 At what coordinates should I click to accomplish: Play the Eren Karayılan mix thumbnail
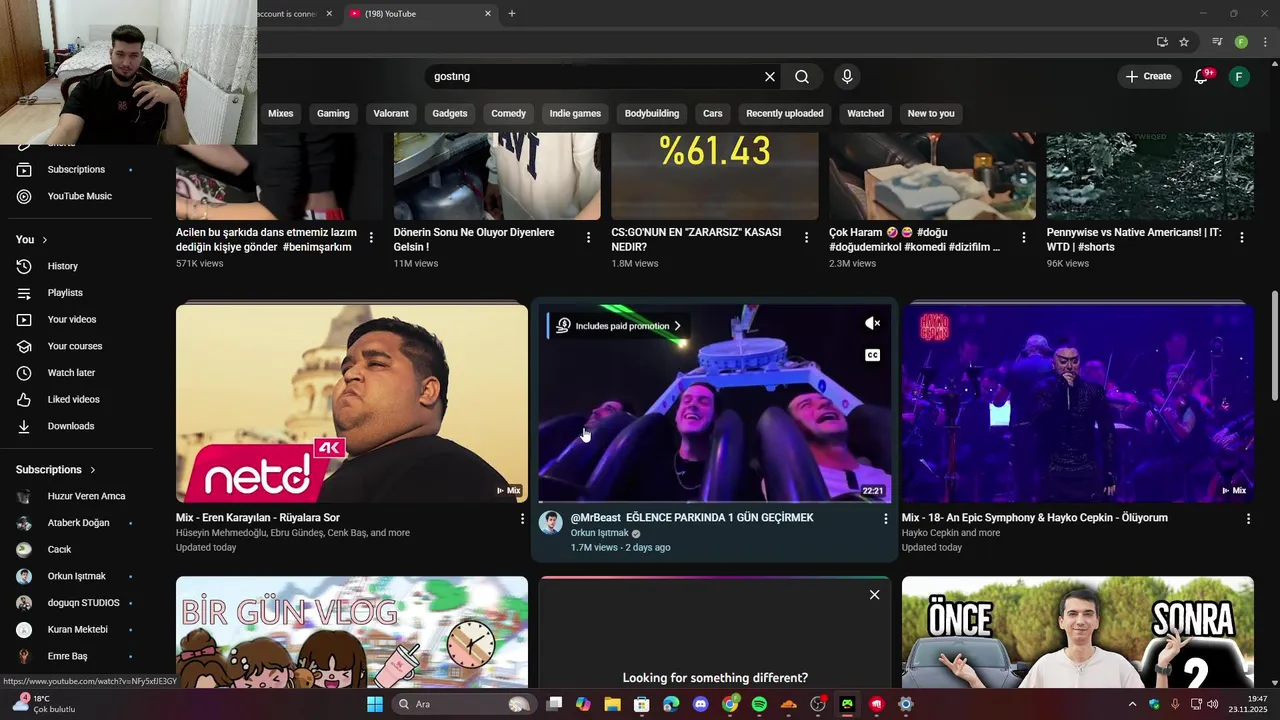pos(352,403)
